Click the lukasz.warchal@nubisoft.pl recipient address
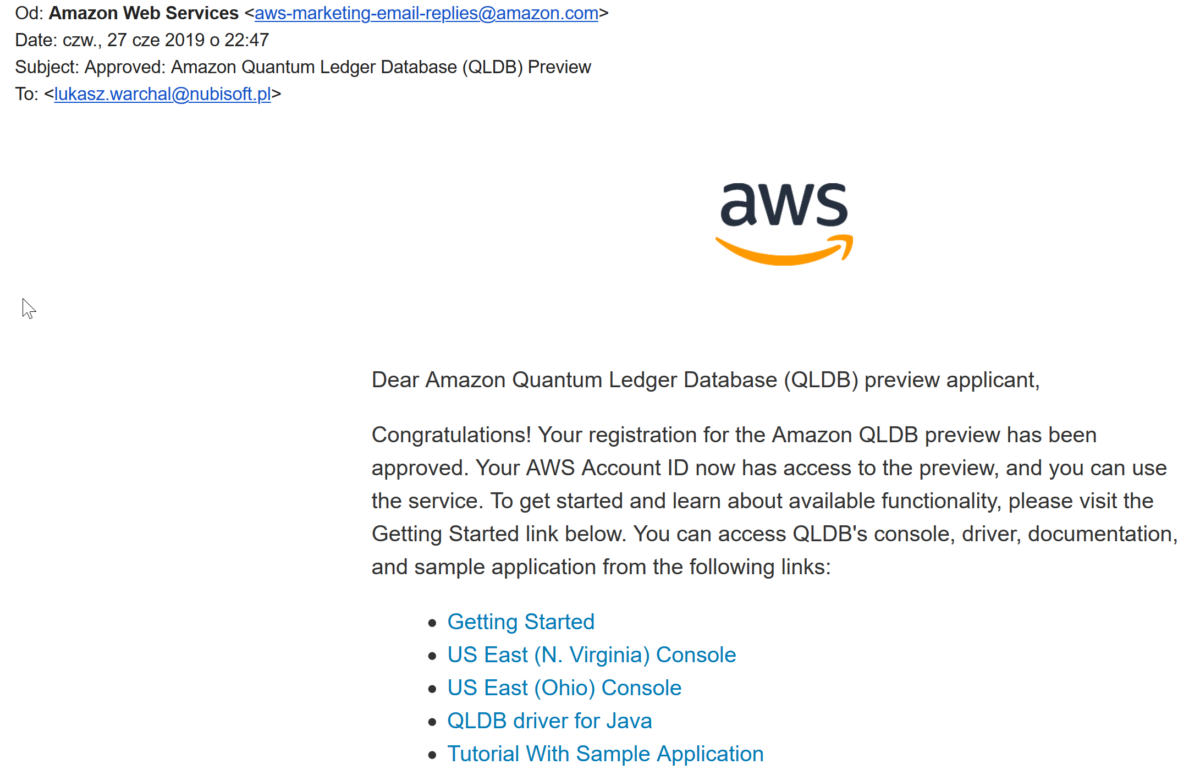This screenshot has width=1200, height=775. coord(162,95)
